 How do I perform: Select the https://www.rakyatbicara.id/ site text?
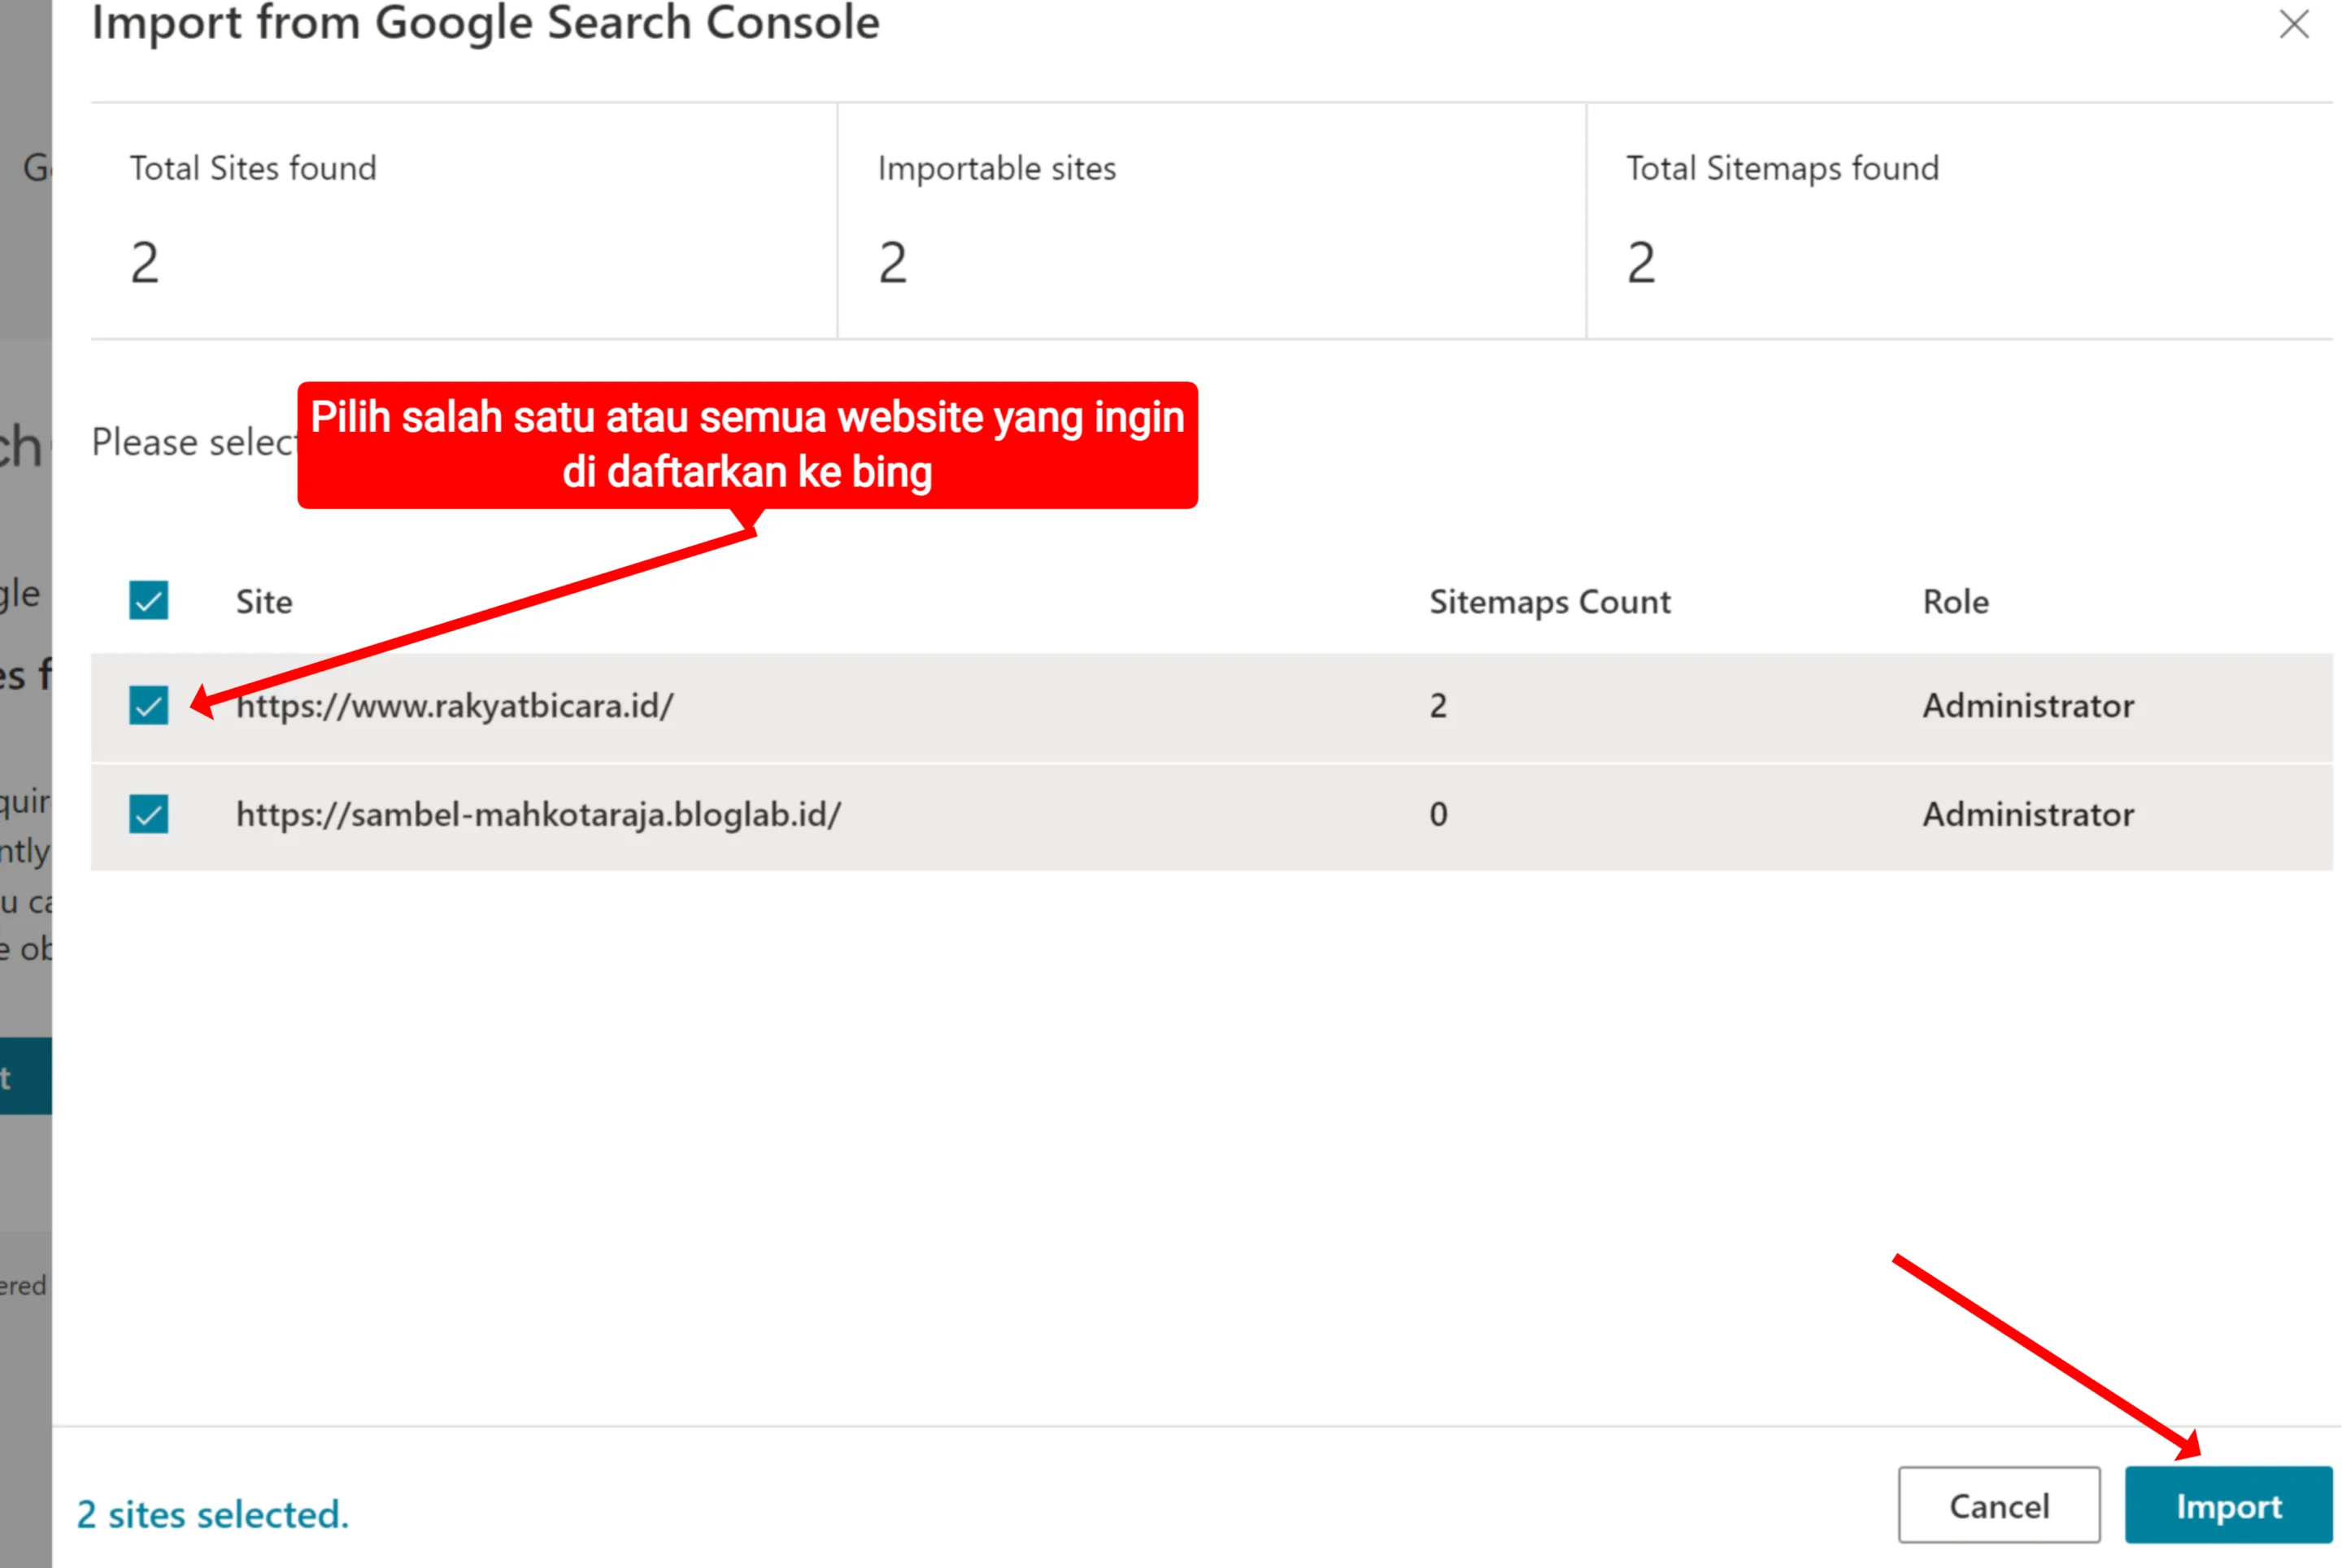[x=455, y=706]
